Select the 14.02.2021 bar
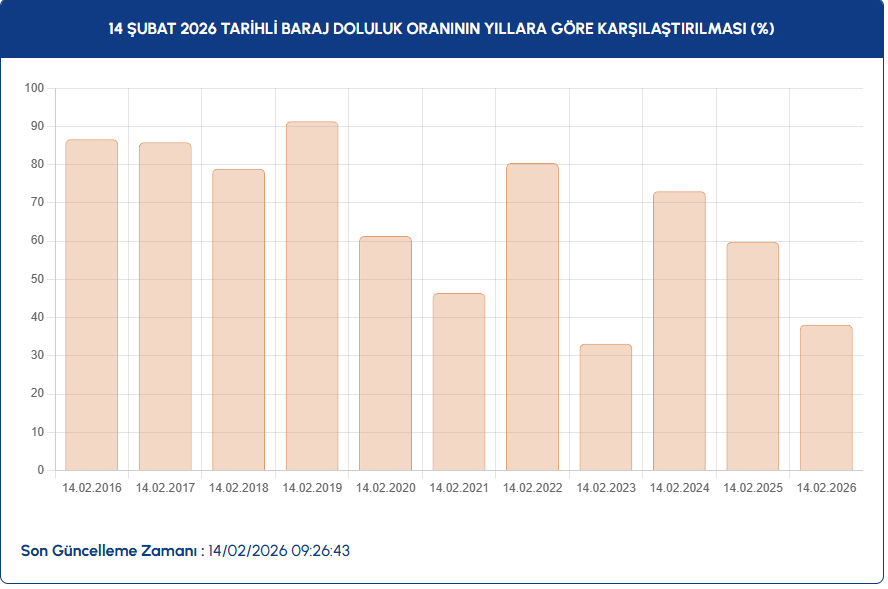 [459, 382]
